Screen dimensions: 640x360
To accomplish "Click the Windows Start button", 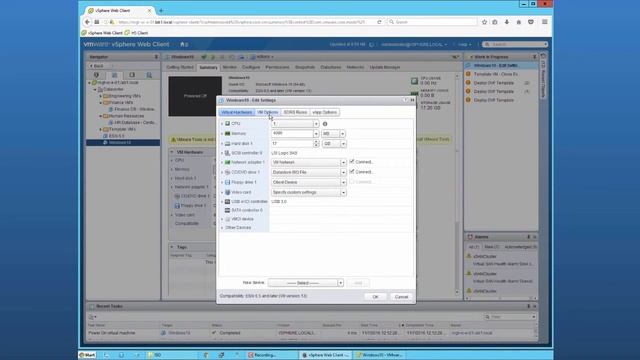I will 87,355.
